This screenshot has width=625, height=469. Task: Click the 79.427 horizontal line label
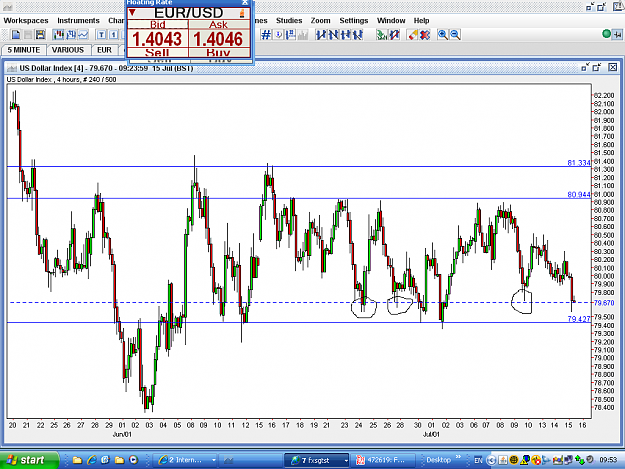579,319
